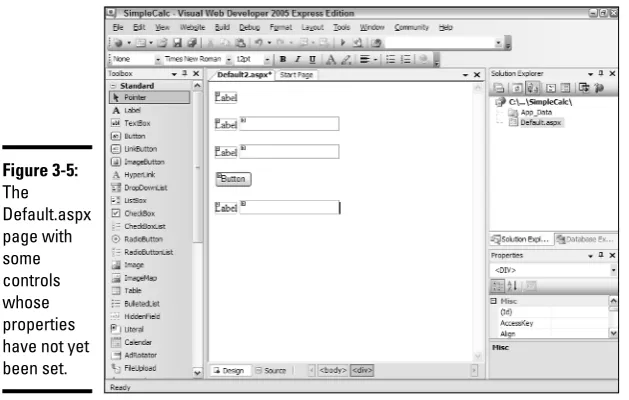The height and width of the screenshot is (400, 629).
Task: Select the body tag in breadcrumb bar
Action: coord(333,370)
